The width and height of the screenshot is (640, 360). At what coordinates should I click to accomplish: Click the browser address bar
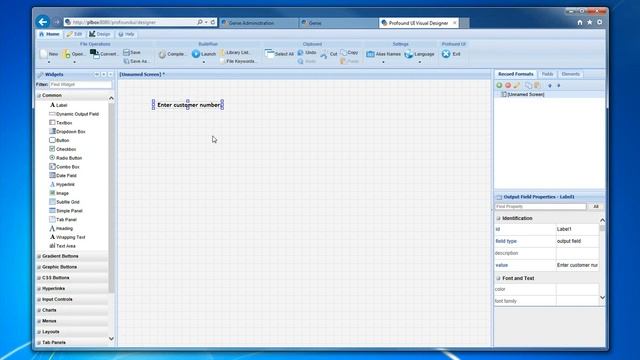(x=132, y=22)
